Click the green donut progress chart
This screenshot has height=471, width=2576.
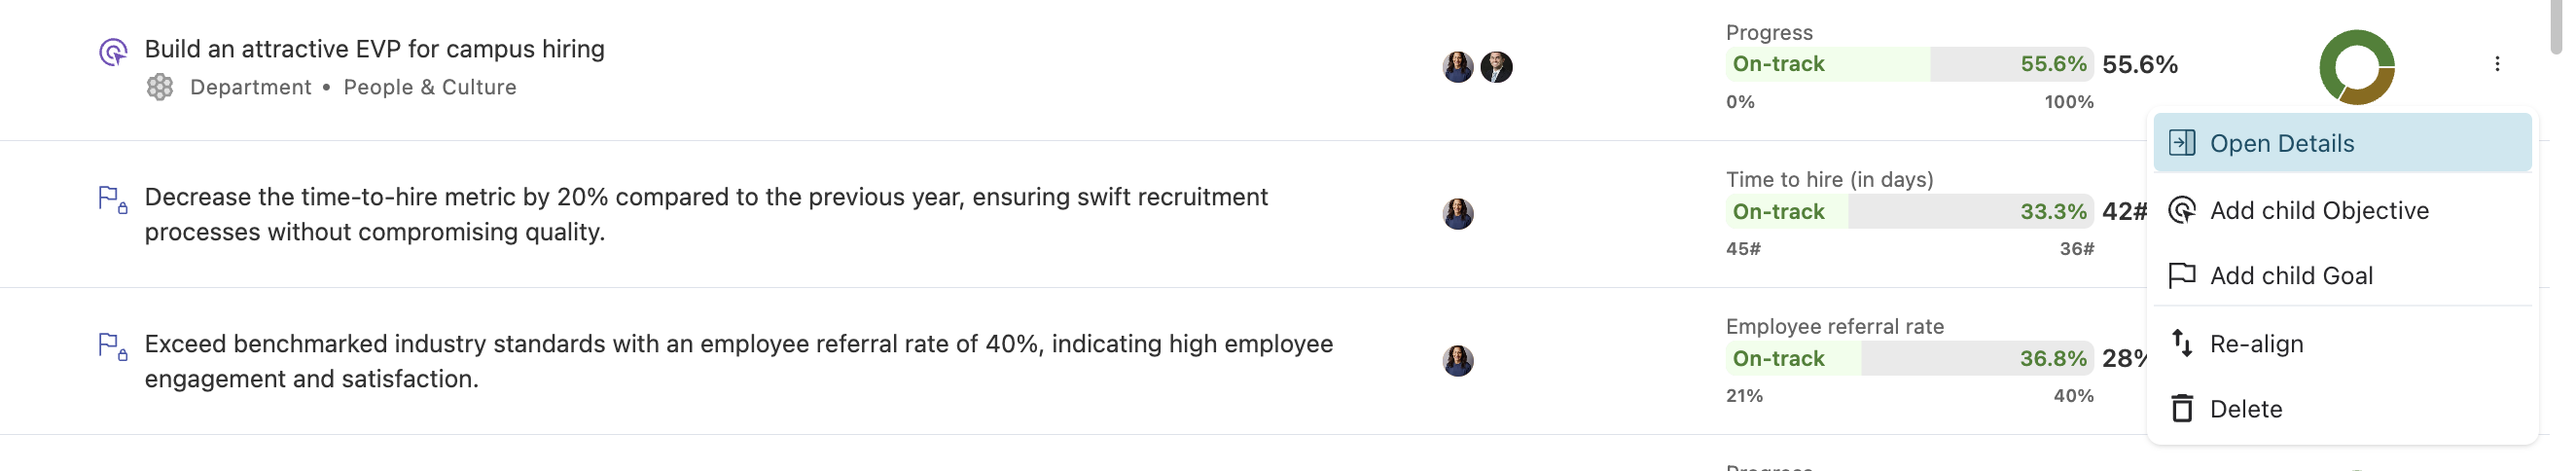(2356, 67)
